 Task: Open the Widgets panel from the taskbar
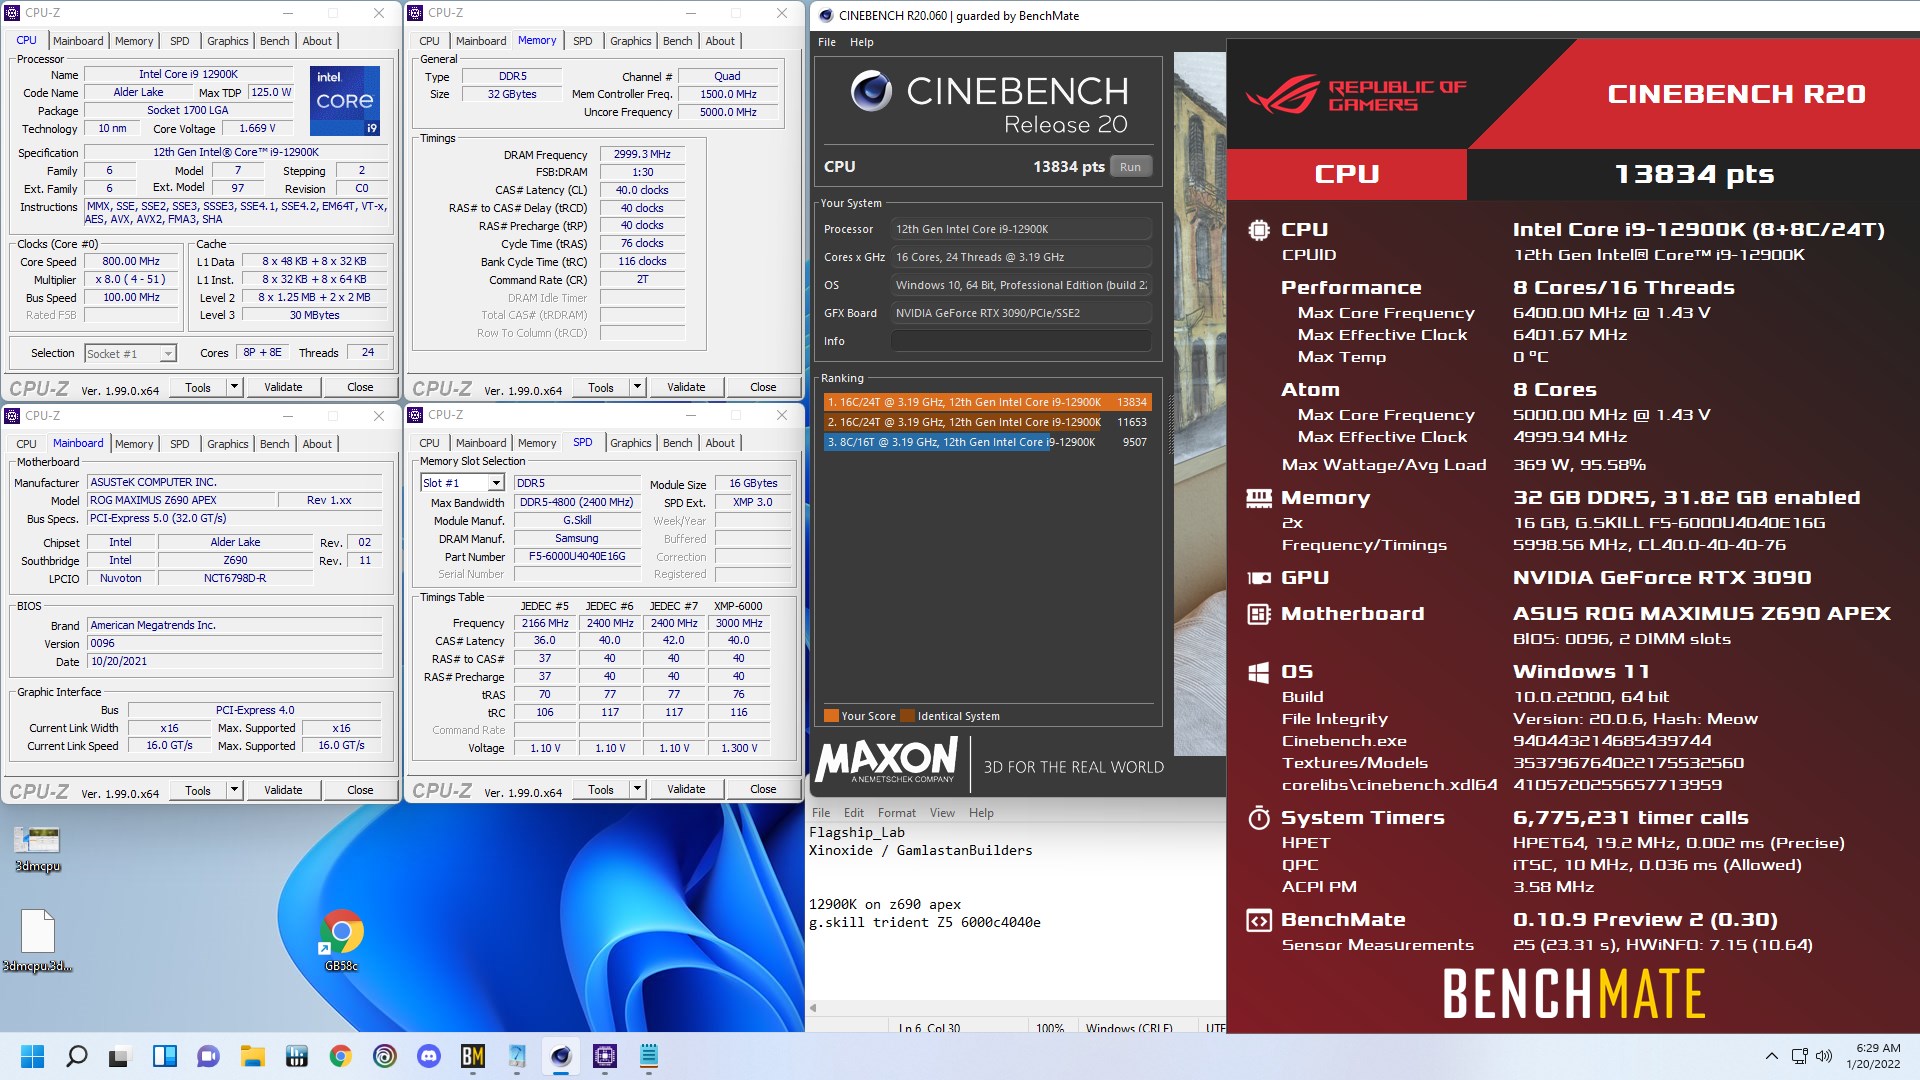164,1056
